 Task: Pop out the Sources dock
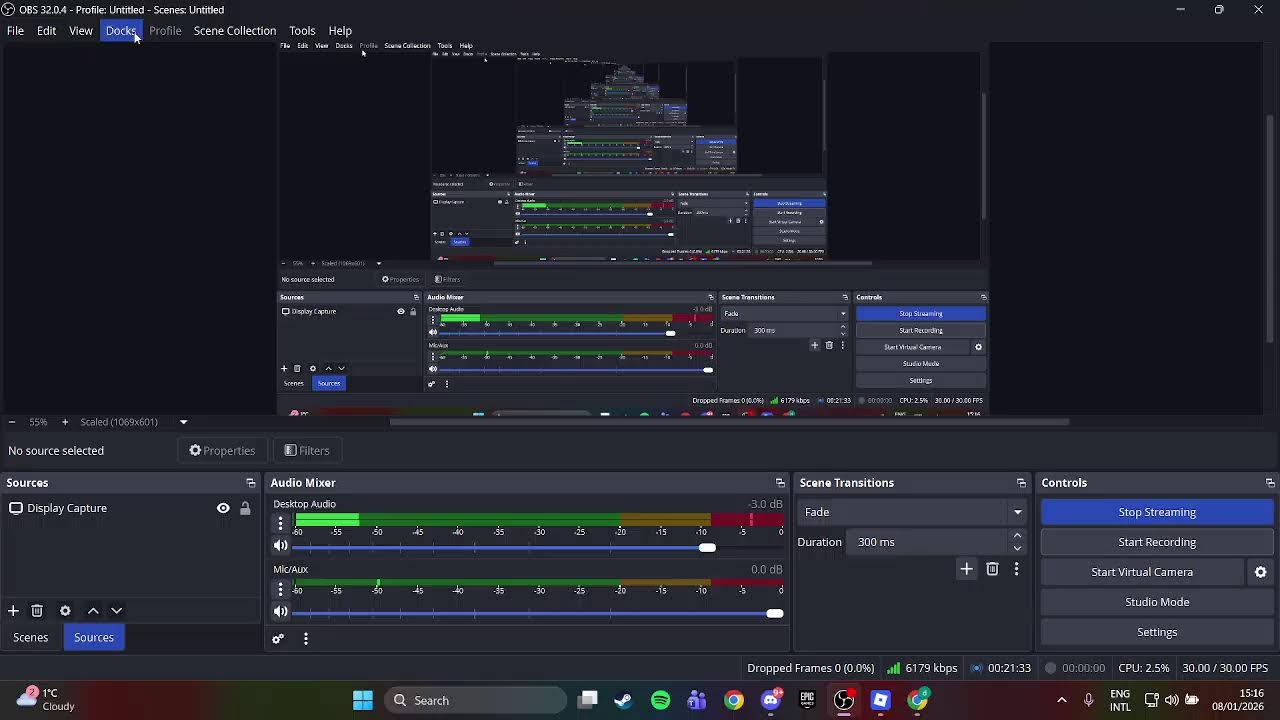pyautogui.click(x=250, y=483)
